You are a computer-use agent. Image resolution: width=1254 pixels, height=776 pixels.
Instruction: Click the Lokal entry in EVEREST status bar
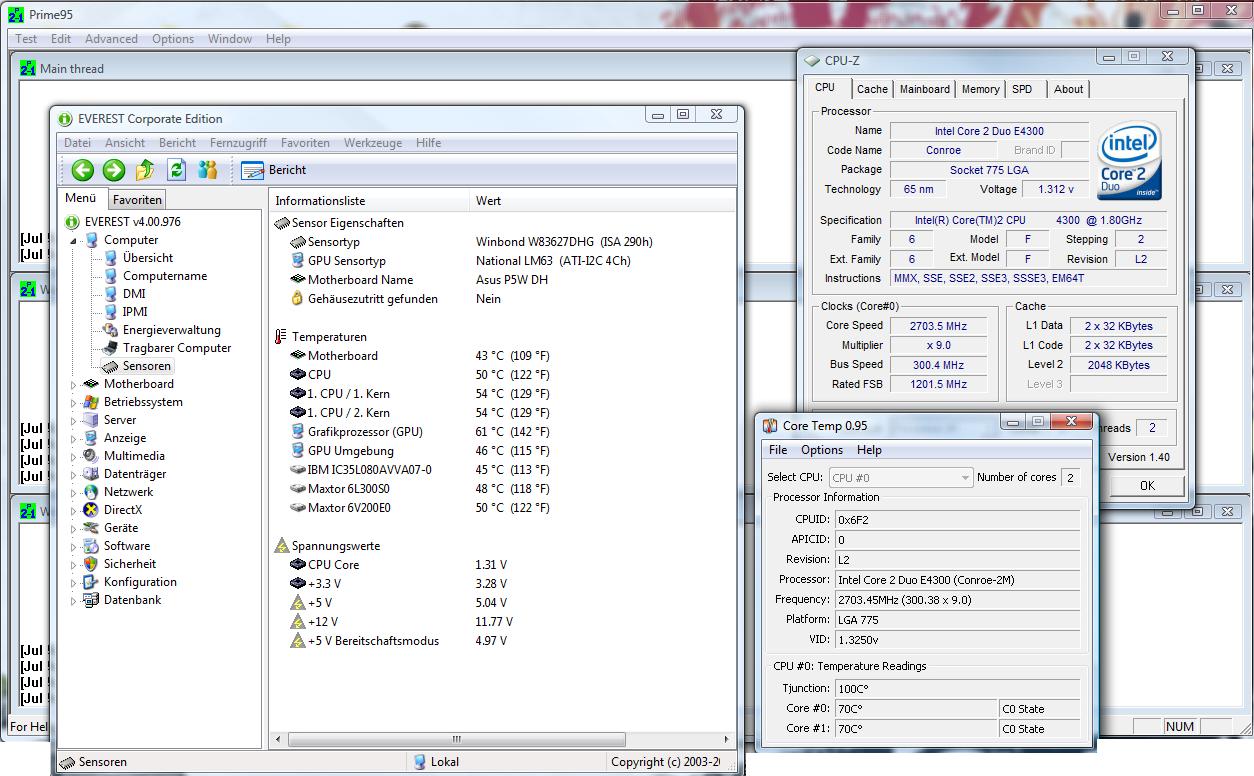tap(437, 762)
